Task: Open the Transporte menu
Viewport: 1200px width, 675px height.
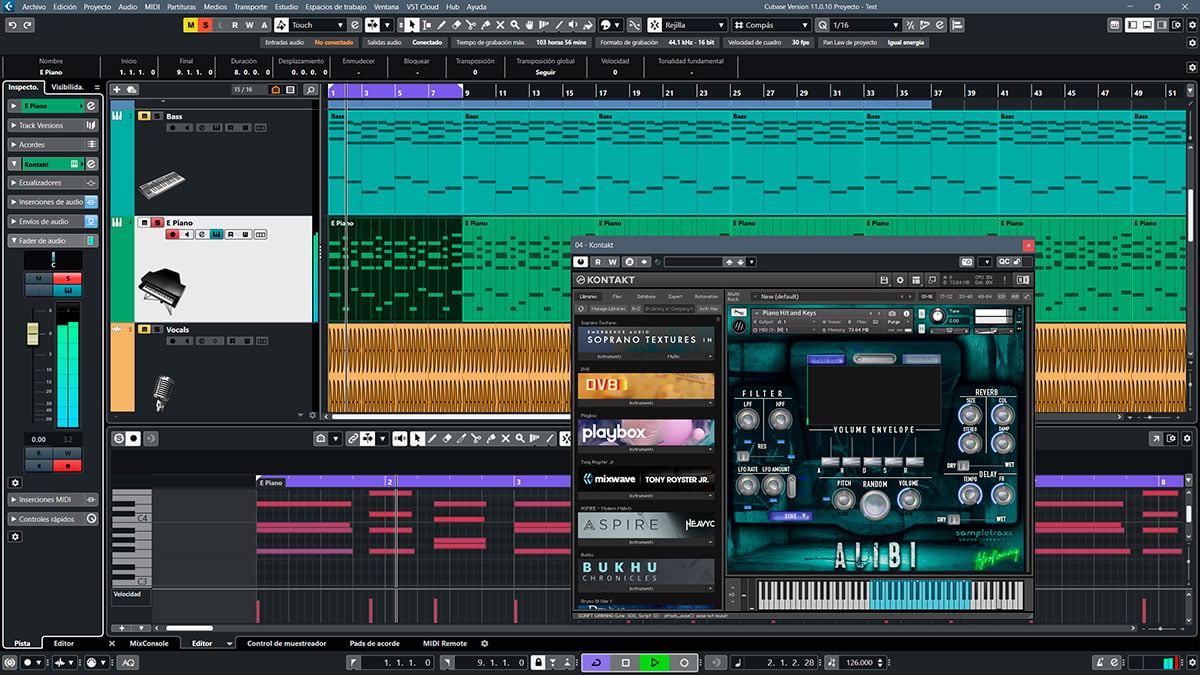Action: 250,7
